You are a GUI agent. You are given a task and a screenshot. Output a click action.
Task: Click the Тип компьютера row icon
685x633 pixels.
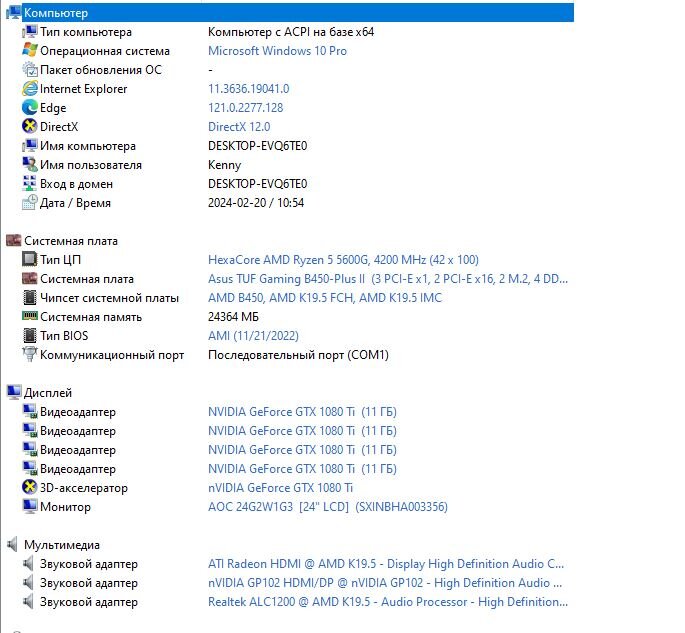click(x=30, y=32)
